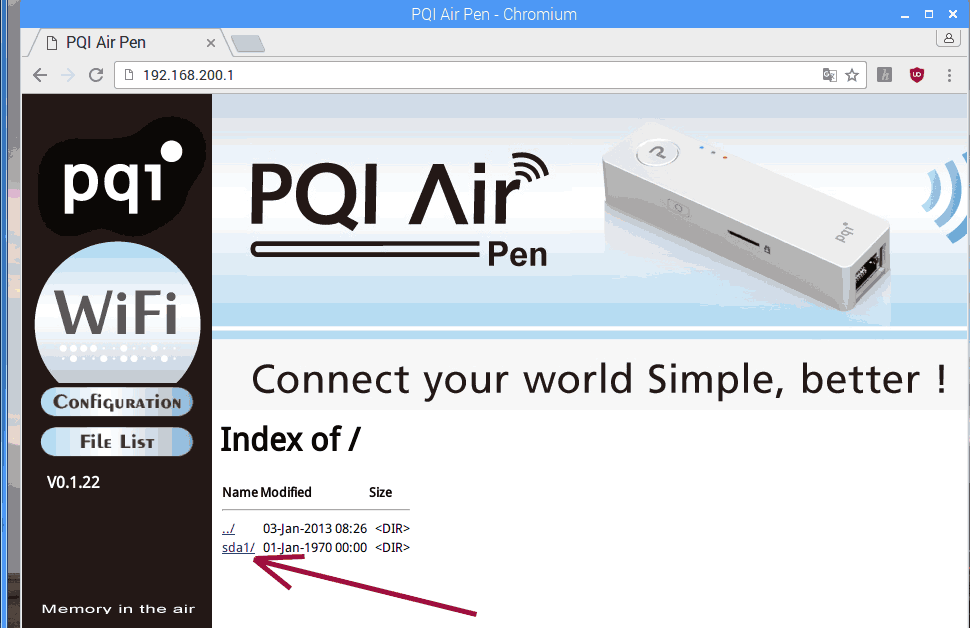Open the File List button in sidebar

[x=117, y=442]
